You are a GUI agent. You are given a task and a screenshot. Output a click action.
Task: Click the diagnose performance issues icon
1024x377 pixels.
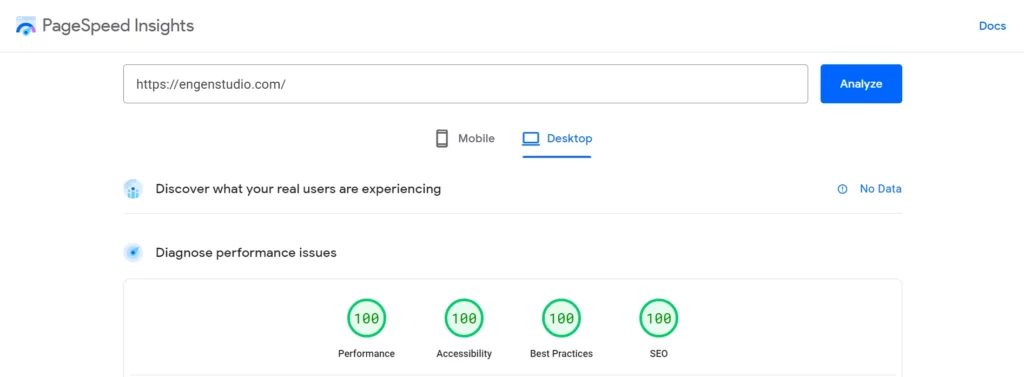tap(133, 252)
